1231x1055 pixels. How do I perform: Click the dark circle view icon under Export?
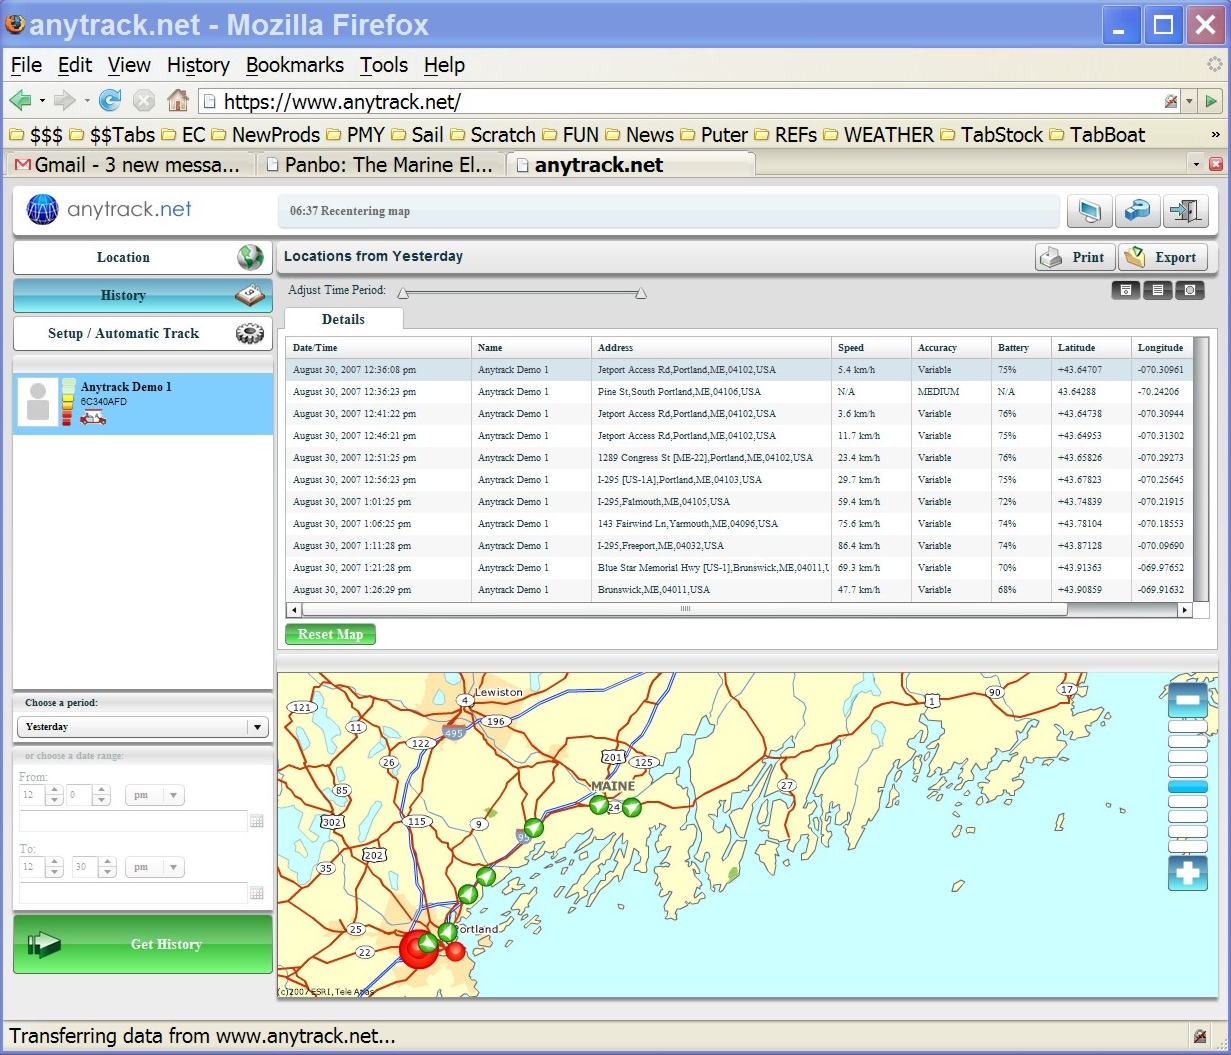click(x=1190, y=290)
